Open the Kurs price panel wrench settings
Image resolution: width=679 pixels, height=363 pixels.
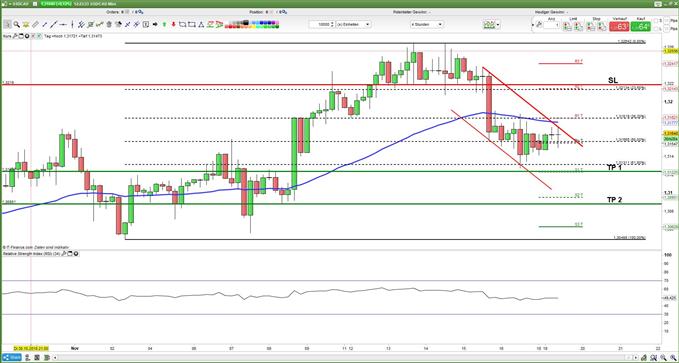point(15,36)
